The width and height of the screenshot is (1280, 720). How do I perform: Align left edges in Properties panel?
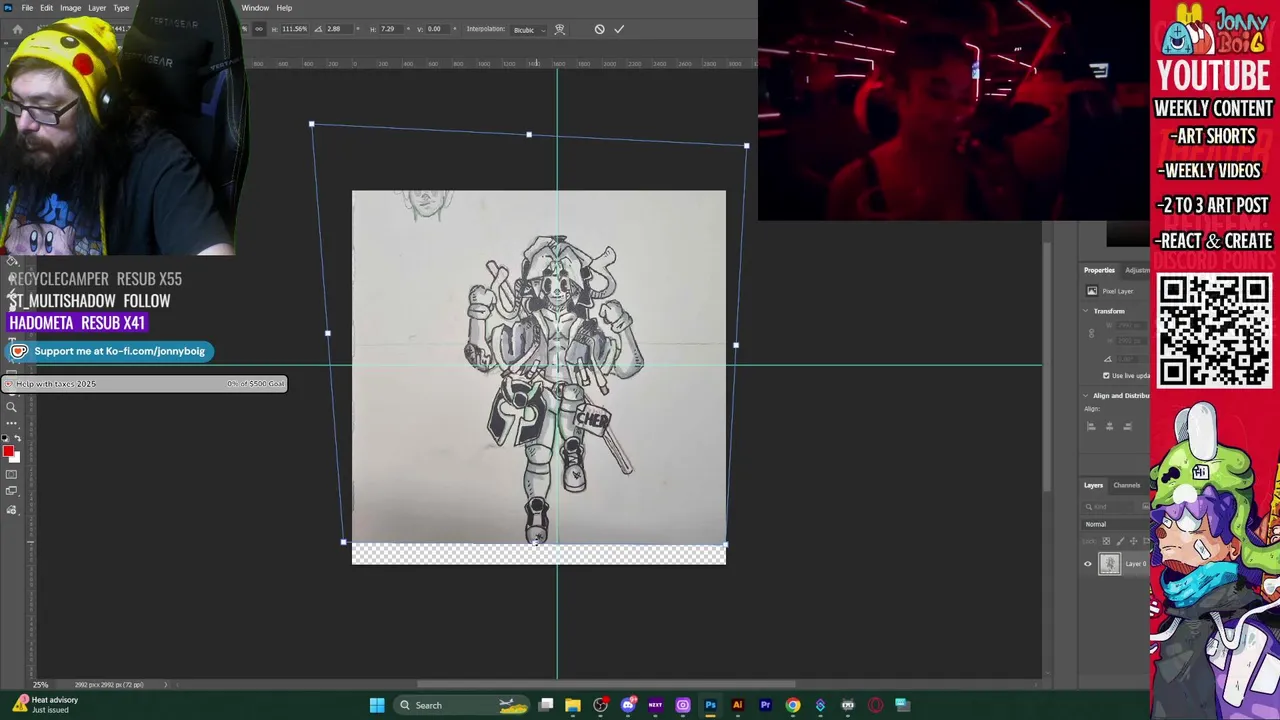pyautogui.click(x=1091, y=426)
